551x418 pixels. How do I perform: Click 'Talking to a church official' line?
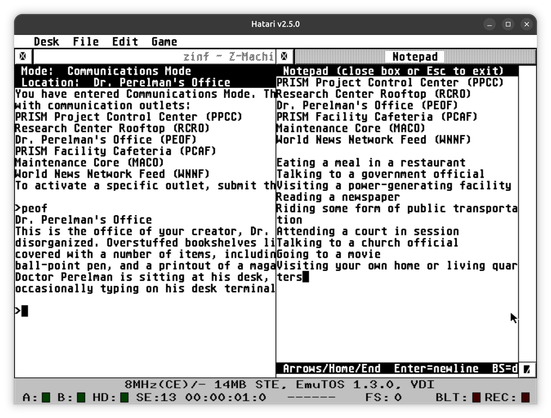[367, 243]
